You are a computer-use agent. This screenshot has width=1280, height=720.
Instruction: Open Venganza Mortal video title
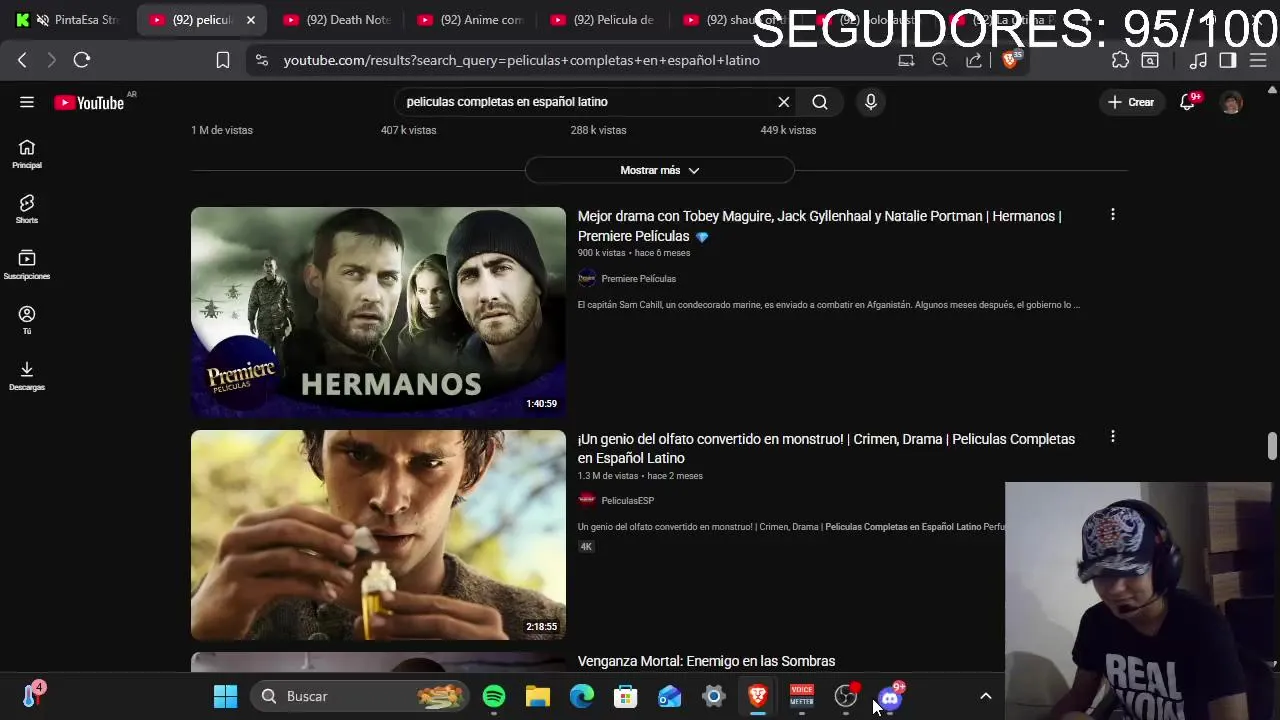point(706,661)
